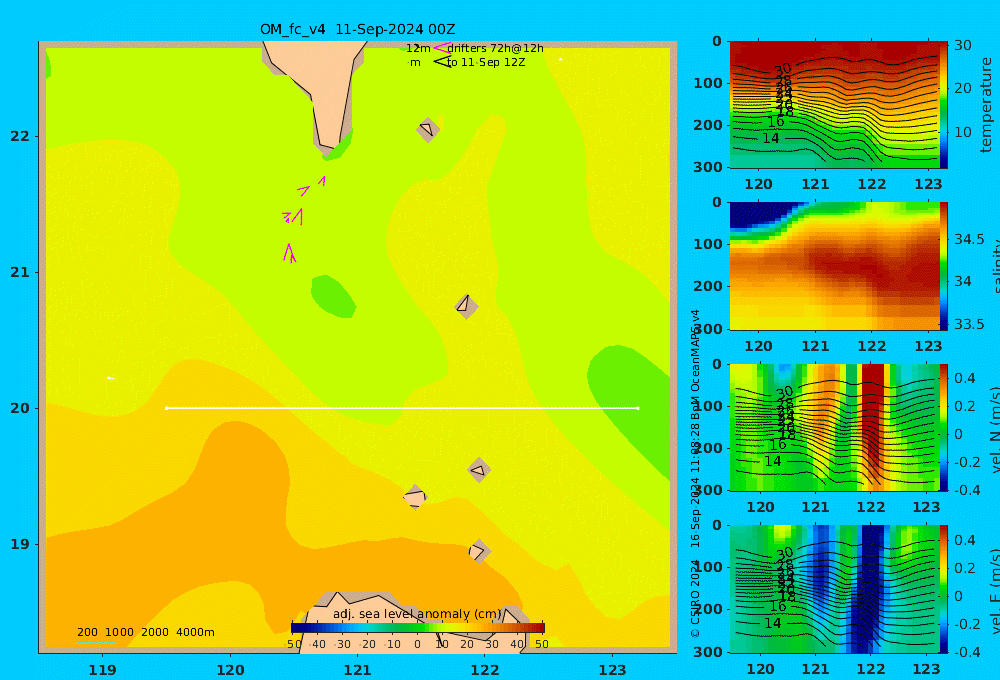Open the temperature section plot
This screenshot has height=680, width=1000.
(x=834, y=105)
